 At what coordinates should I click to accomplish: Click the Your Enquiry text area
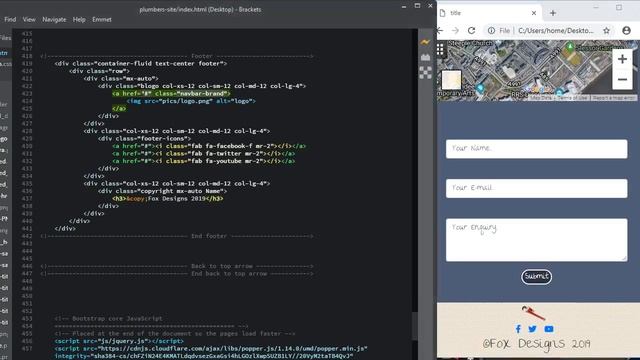tap(536, 240)
